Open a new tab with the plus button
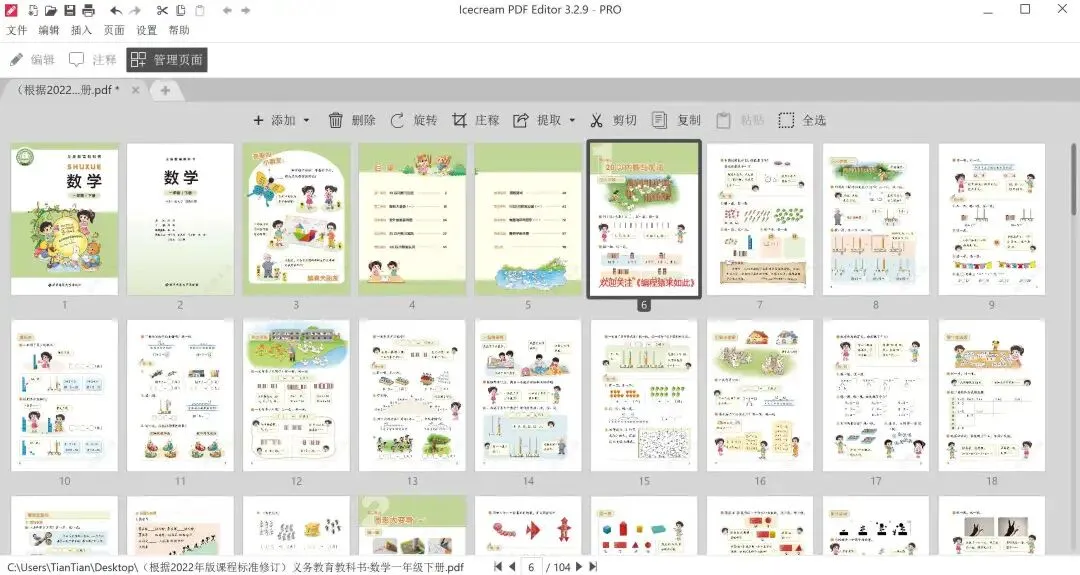This screenshot has width=1080, height=575. pos(165,90)
